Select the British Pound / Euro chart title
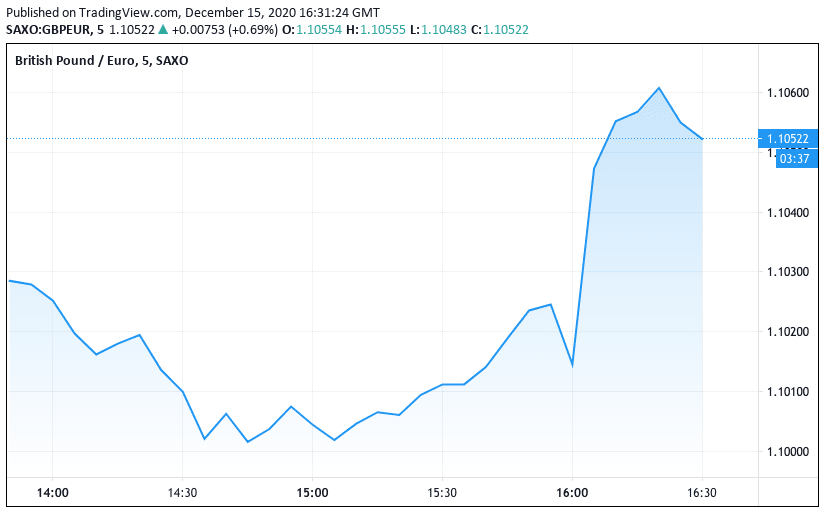The image size is (825, 513). point(101,61)
